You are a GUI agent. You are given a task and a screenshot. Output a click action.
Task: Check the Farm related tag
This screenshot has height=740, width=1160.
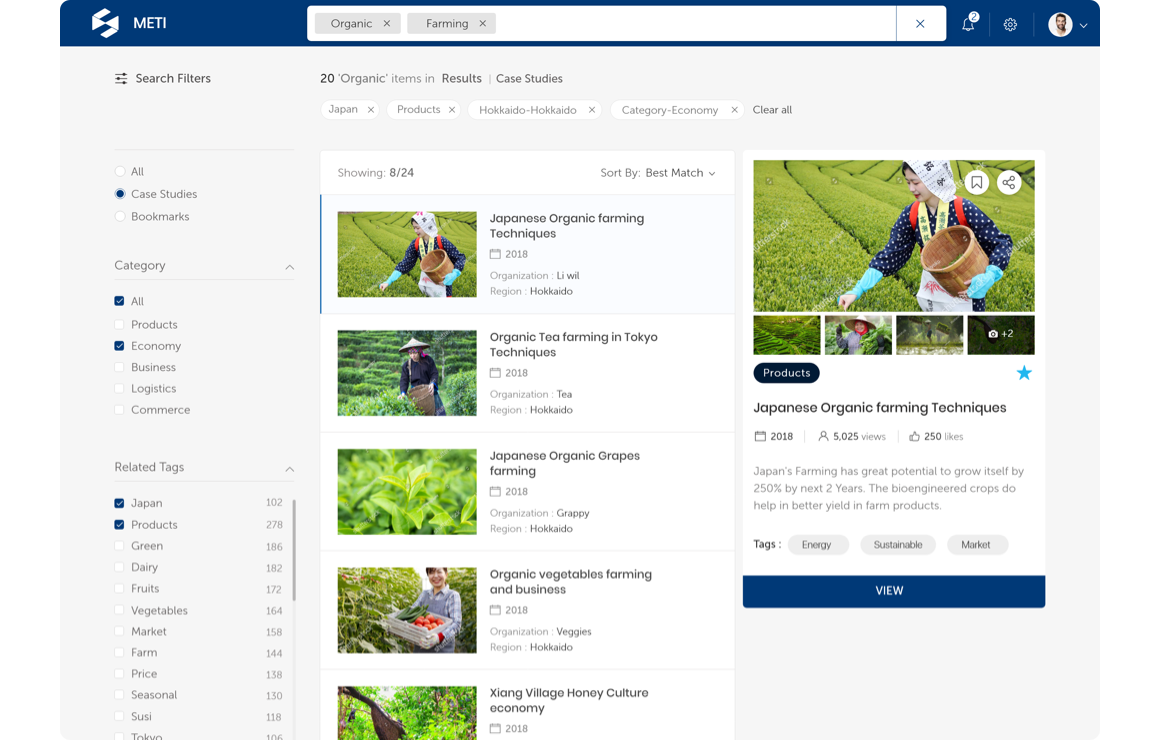(119, 652)
